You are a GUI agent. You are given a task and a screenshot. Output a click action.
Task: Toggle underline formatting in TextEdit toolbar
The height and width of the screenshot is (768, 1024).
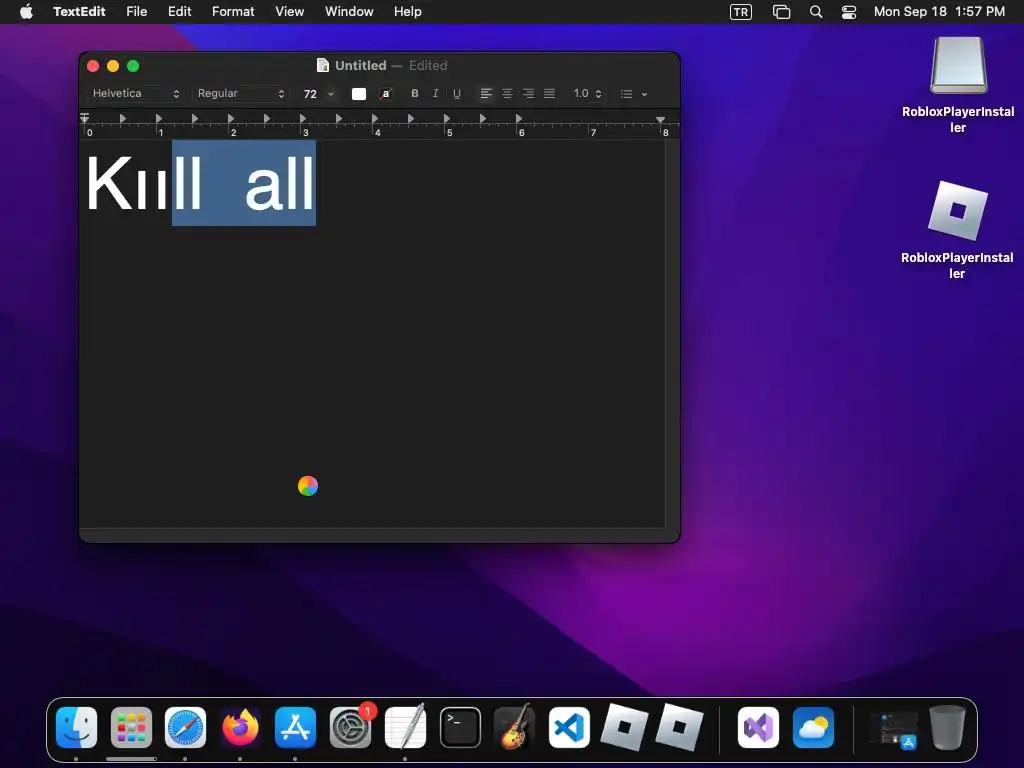click(x=456, y=93)
